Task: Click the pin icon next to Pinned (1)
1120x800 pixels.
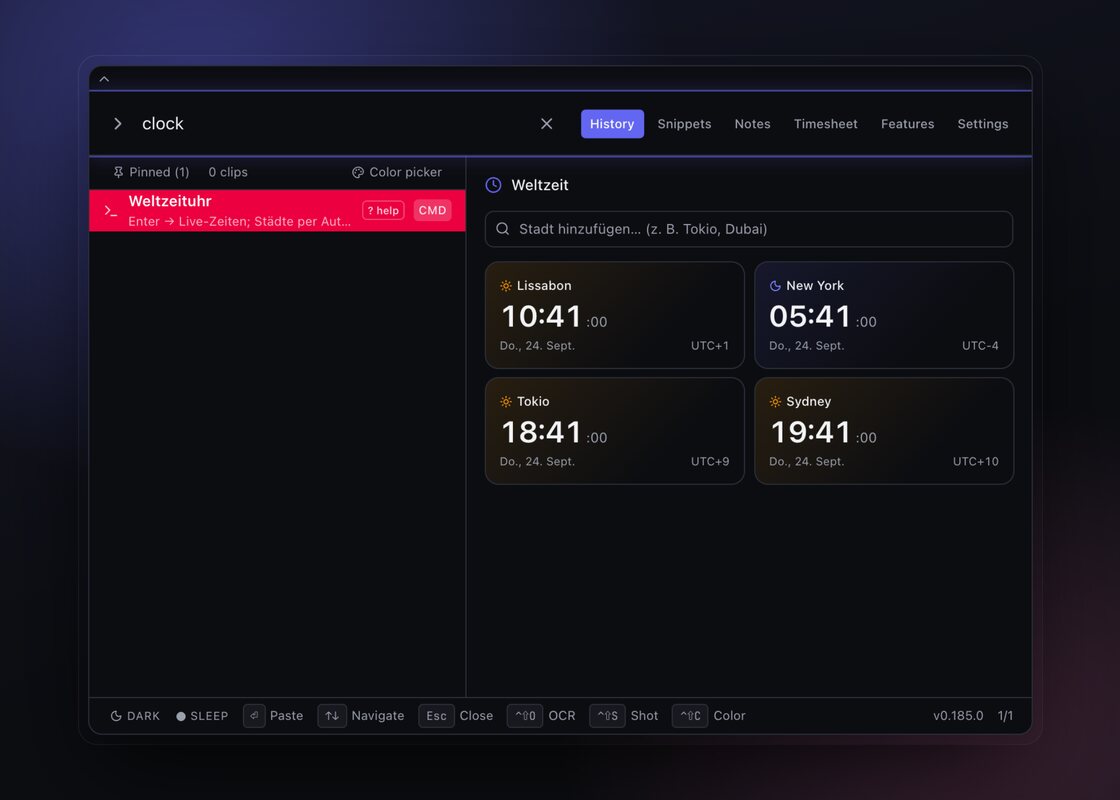Action: pyautogui.click(x=119, y=172)
